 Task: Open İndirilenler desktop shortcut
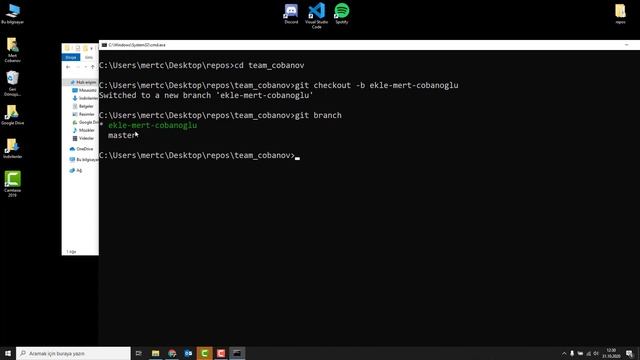12,148
